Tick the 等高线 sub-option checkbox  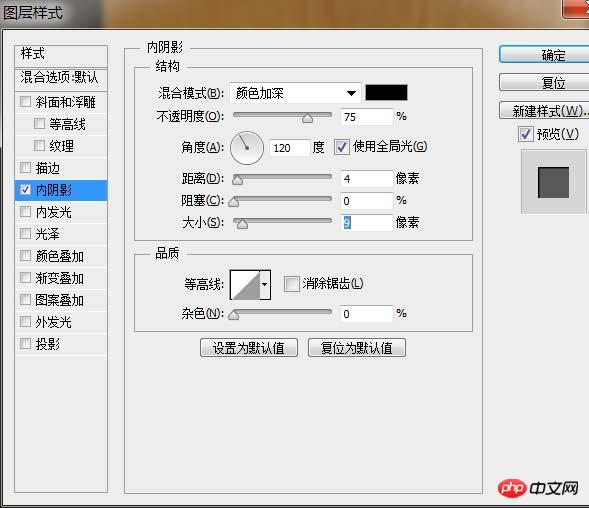pos(39,123)
